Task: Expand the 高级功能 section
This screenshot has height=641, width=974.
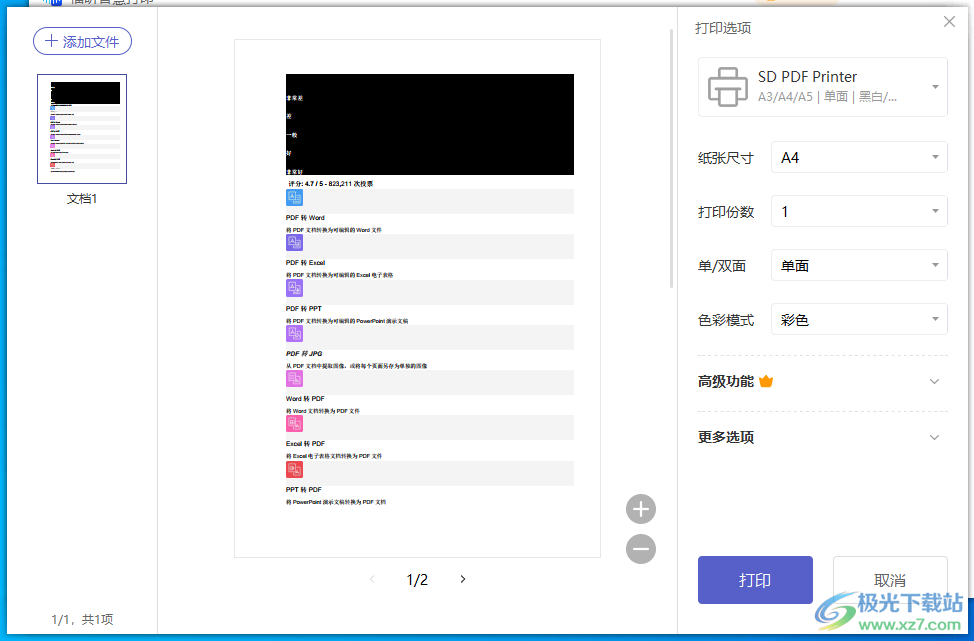Action: coord(822,381)
